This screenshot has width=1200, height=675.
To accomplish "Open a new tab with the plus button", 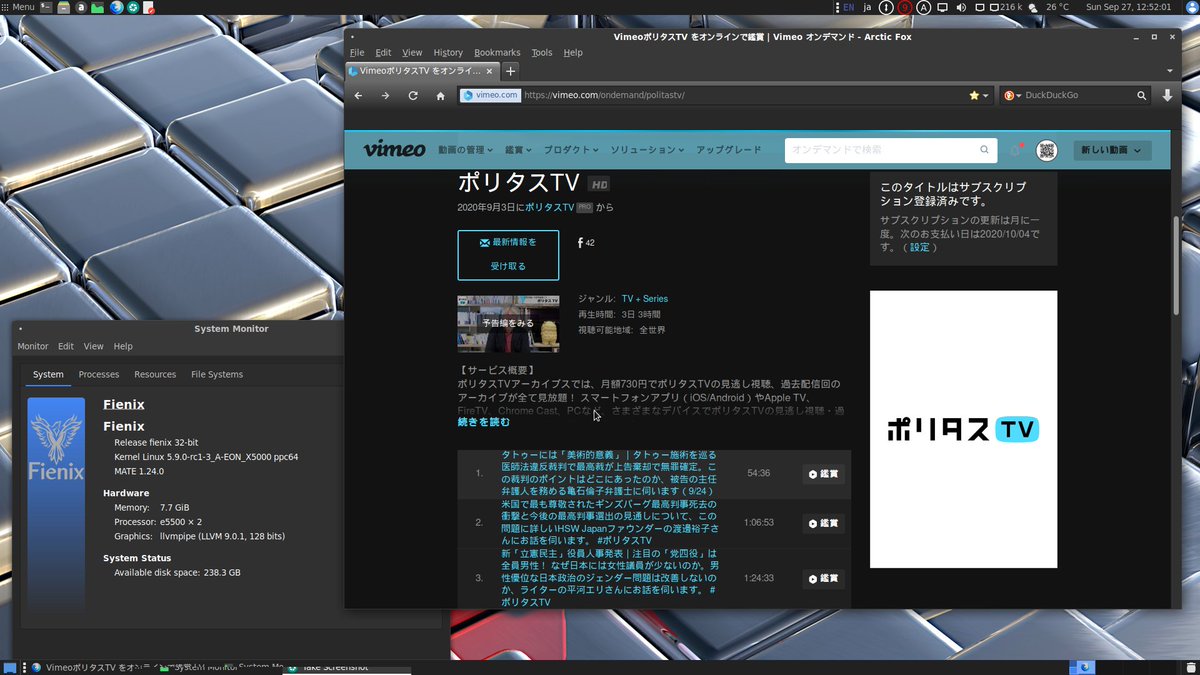I will pyautogui.click(x=510, y=71).
